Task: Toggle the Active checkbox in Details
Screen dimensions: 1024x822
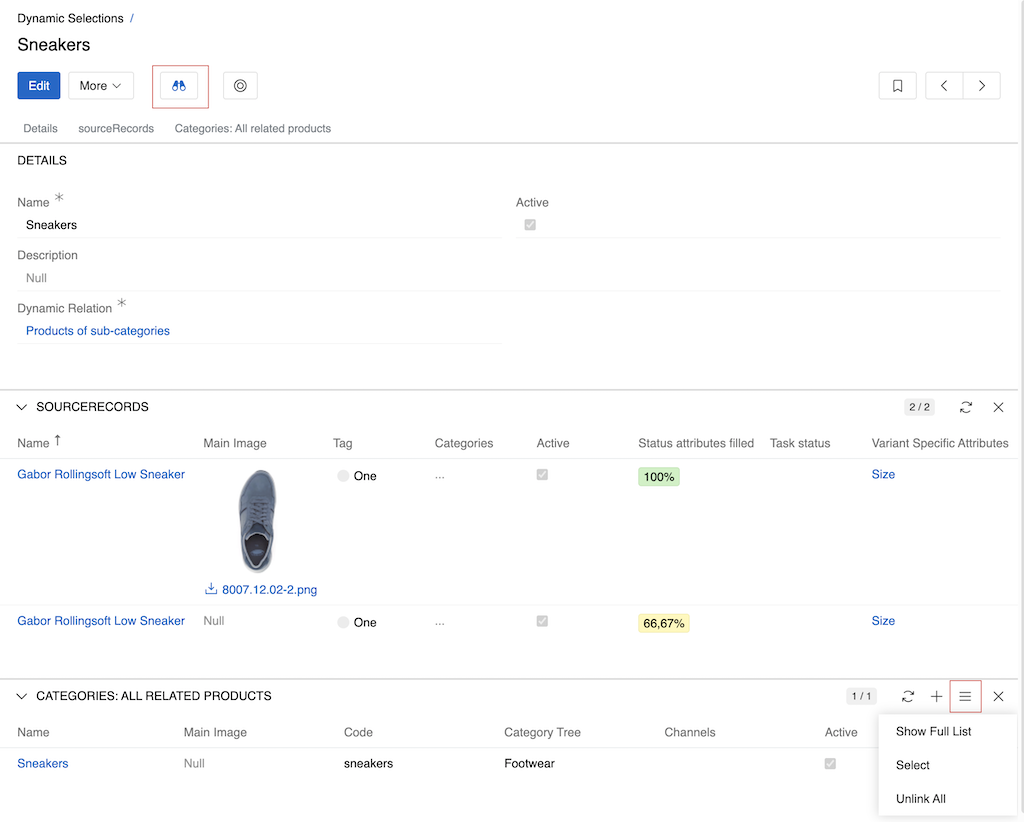Action: click(530, 225)
